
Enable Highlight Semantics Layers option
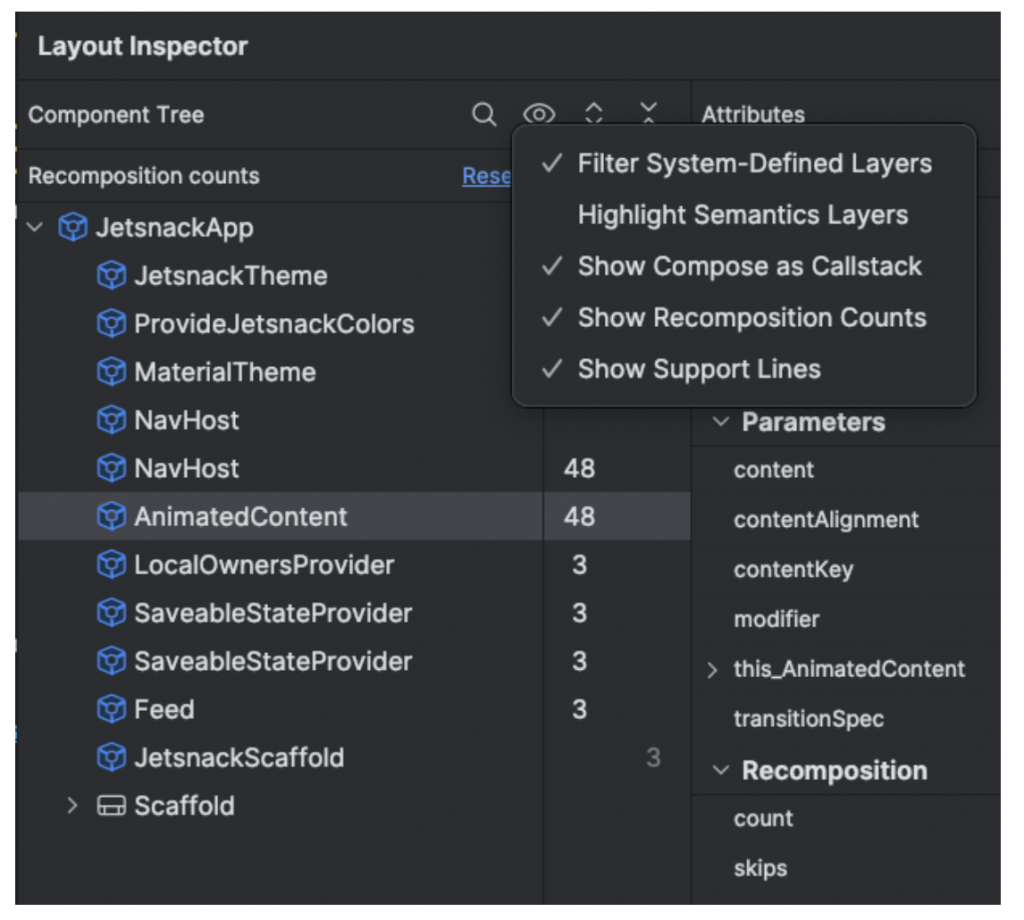click(x=742, y=215)
